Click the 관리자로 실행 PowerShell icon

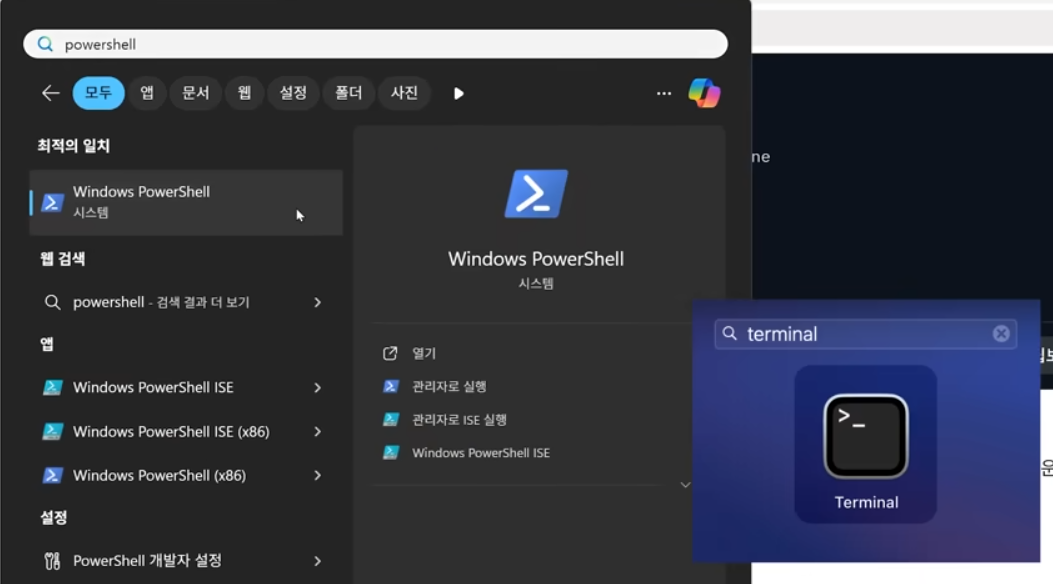click(x=391, y=387)
